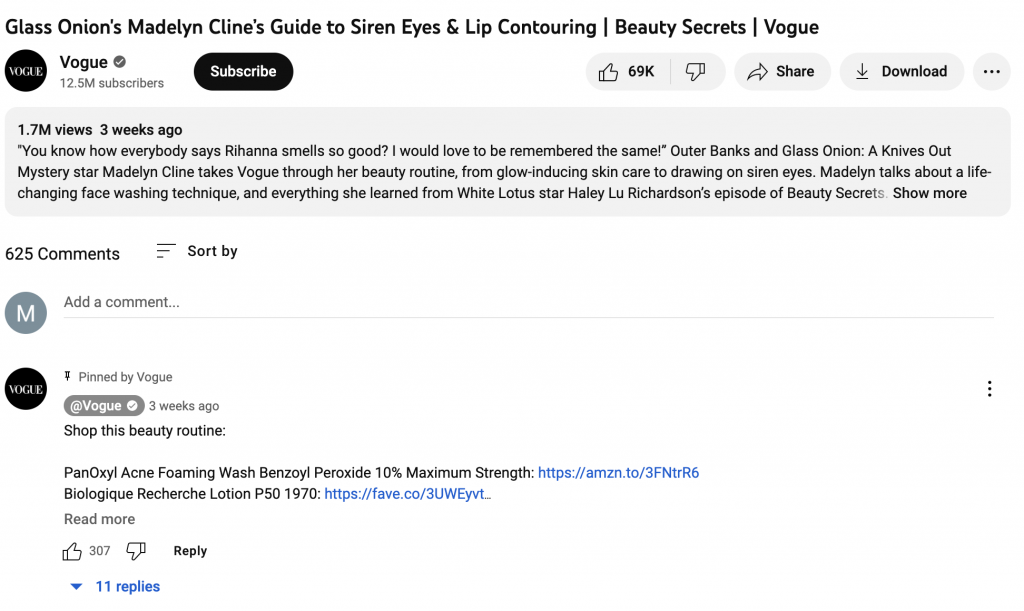
Task: Show more of the video description
Action: click(x=929, y=193)
